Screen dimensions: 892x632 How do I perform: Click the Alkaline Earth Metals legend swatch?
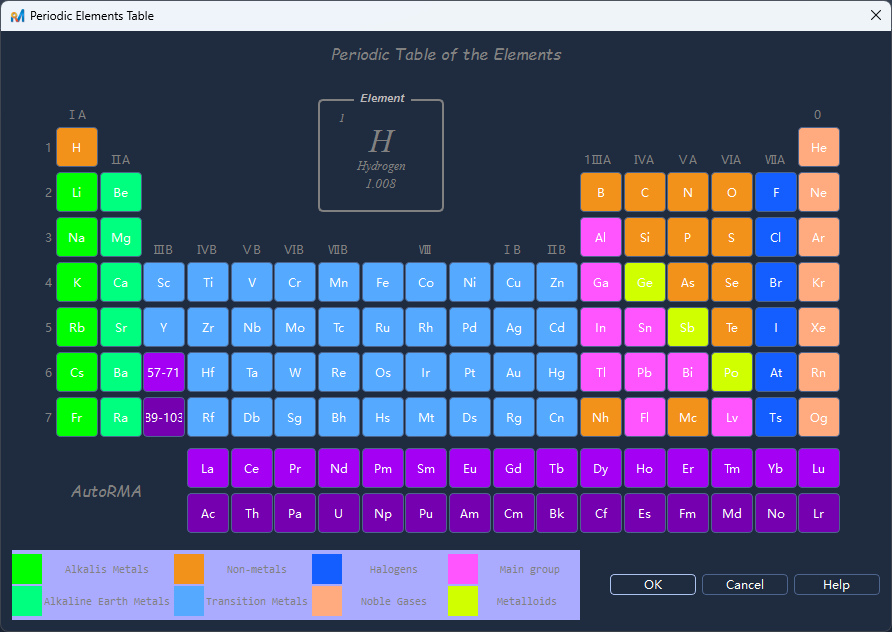[x=27, y=601]
